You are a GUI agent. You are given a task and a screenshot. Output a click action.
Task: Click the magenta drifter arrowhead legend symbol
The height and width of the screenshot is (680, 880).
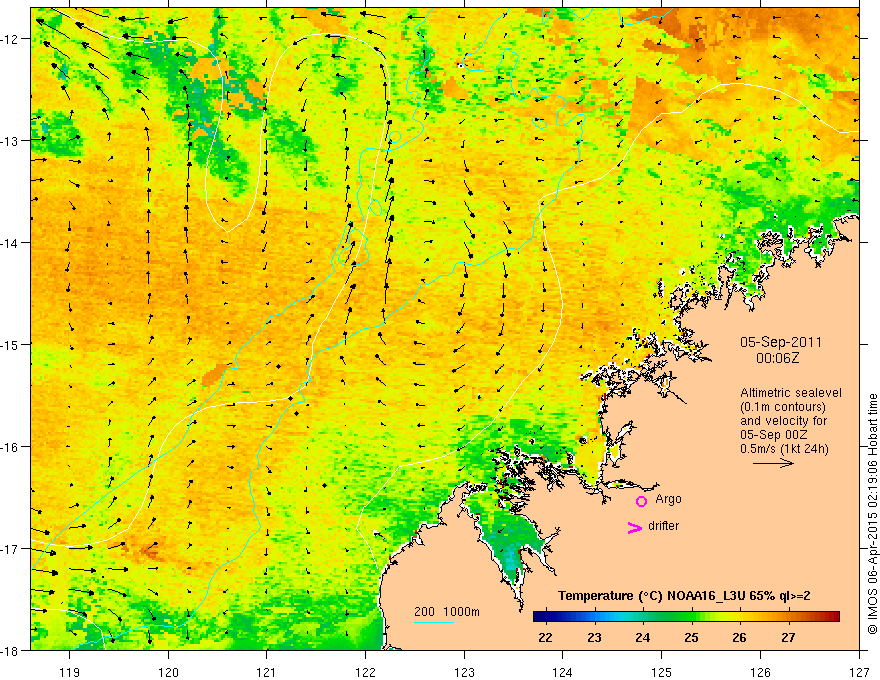pyautogui.click(x=635, y=527)
